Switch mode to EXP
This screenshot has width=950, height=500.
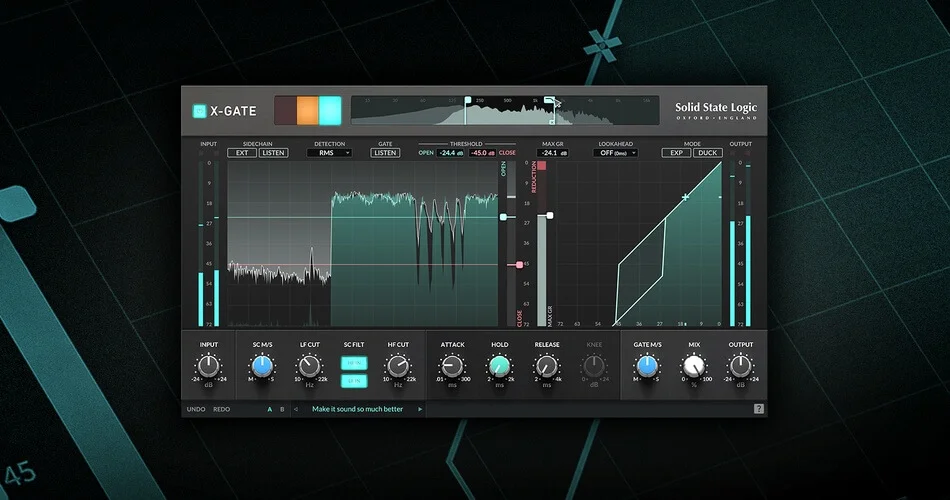pyautogui.click(x=676, y=153)
